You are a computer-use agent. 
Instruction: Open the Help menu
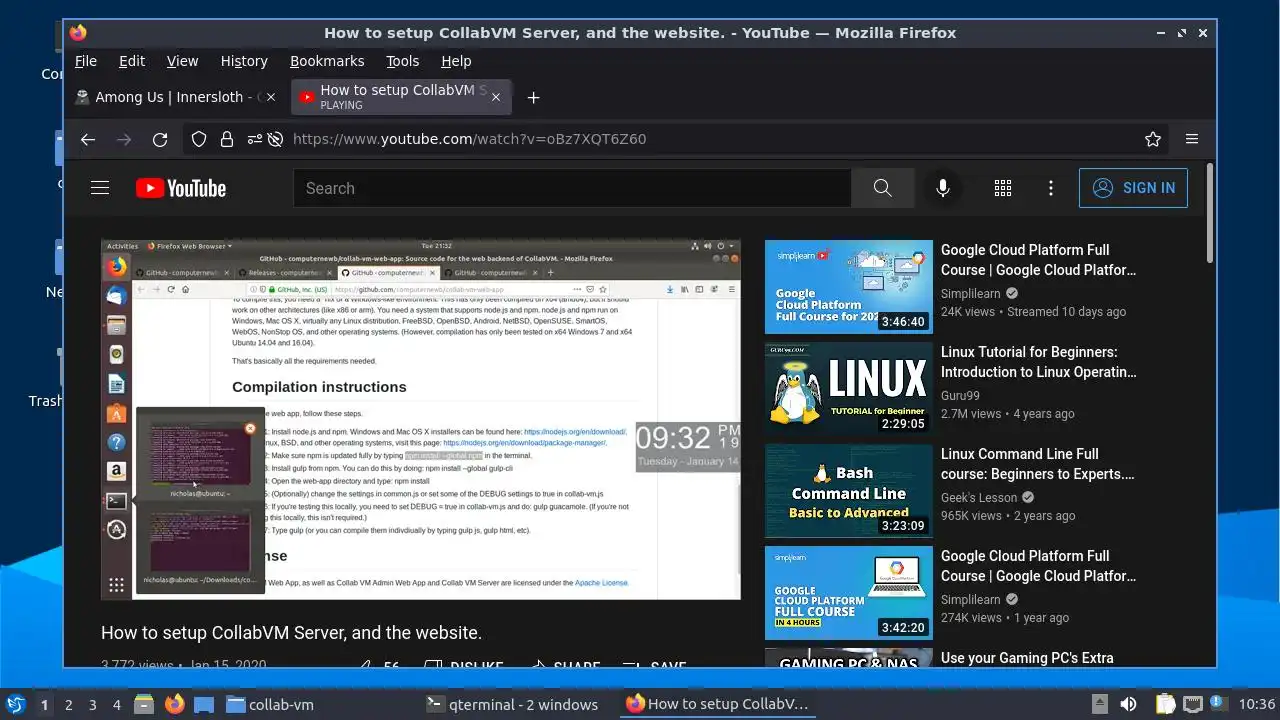[x=456, y=61]
